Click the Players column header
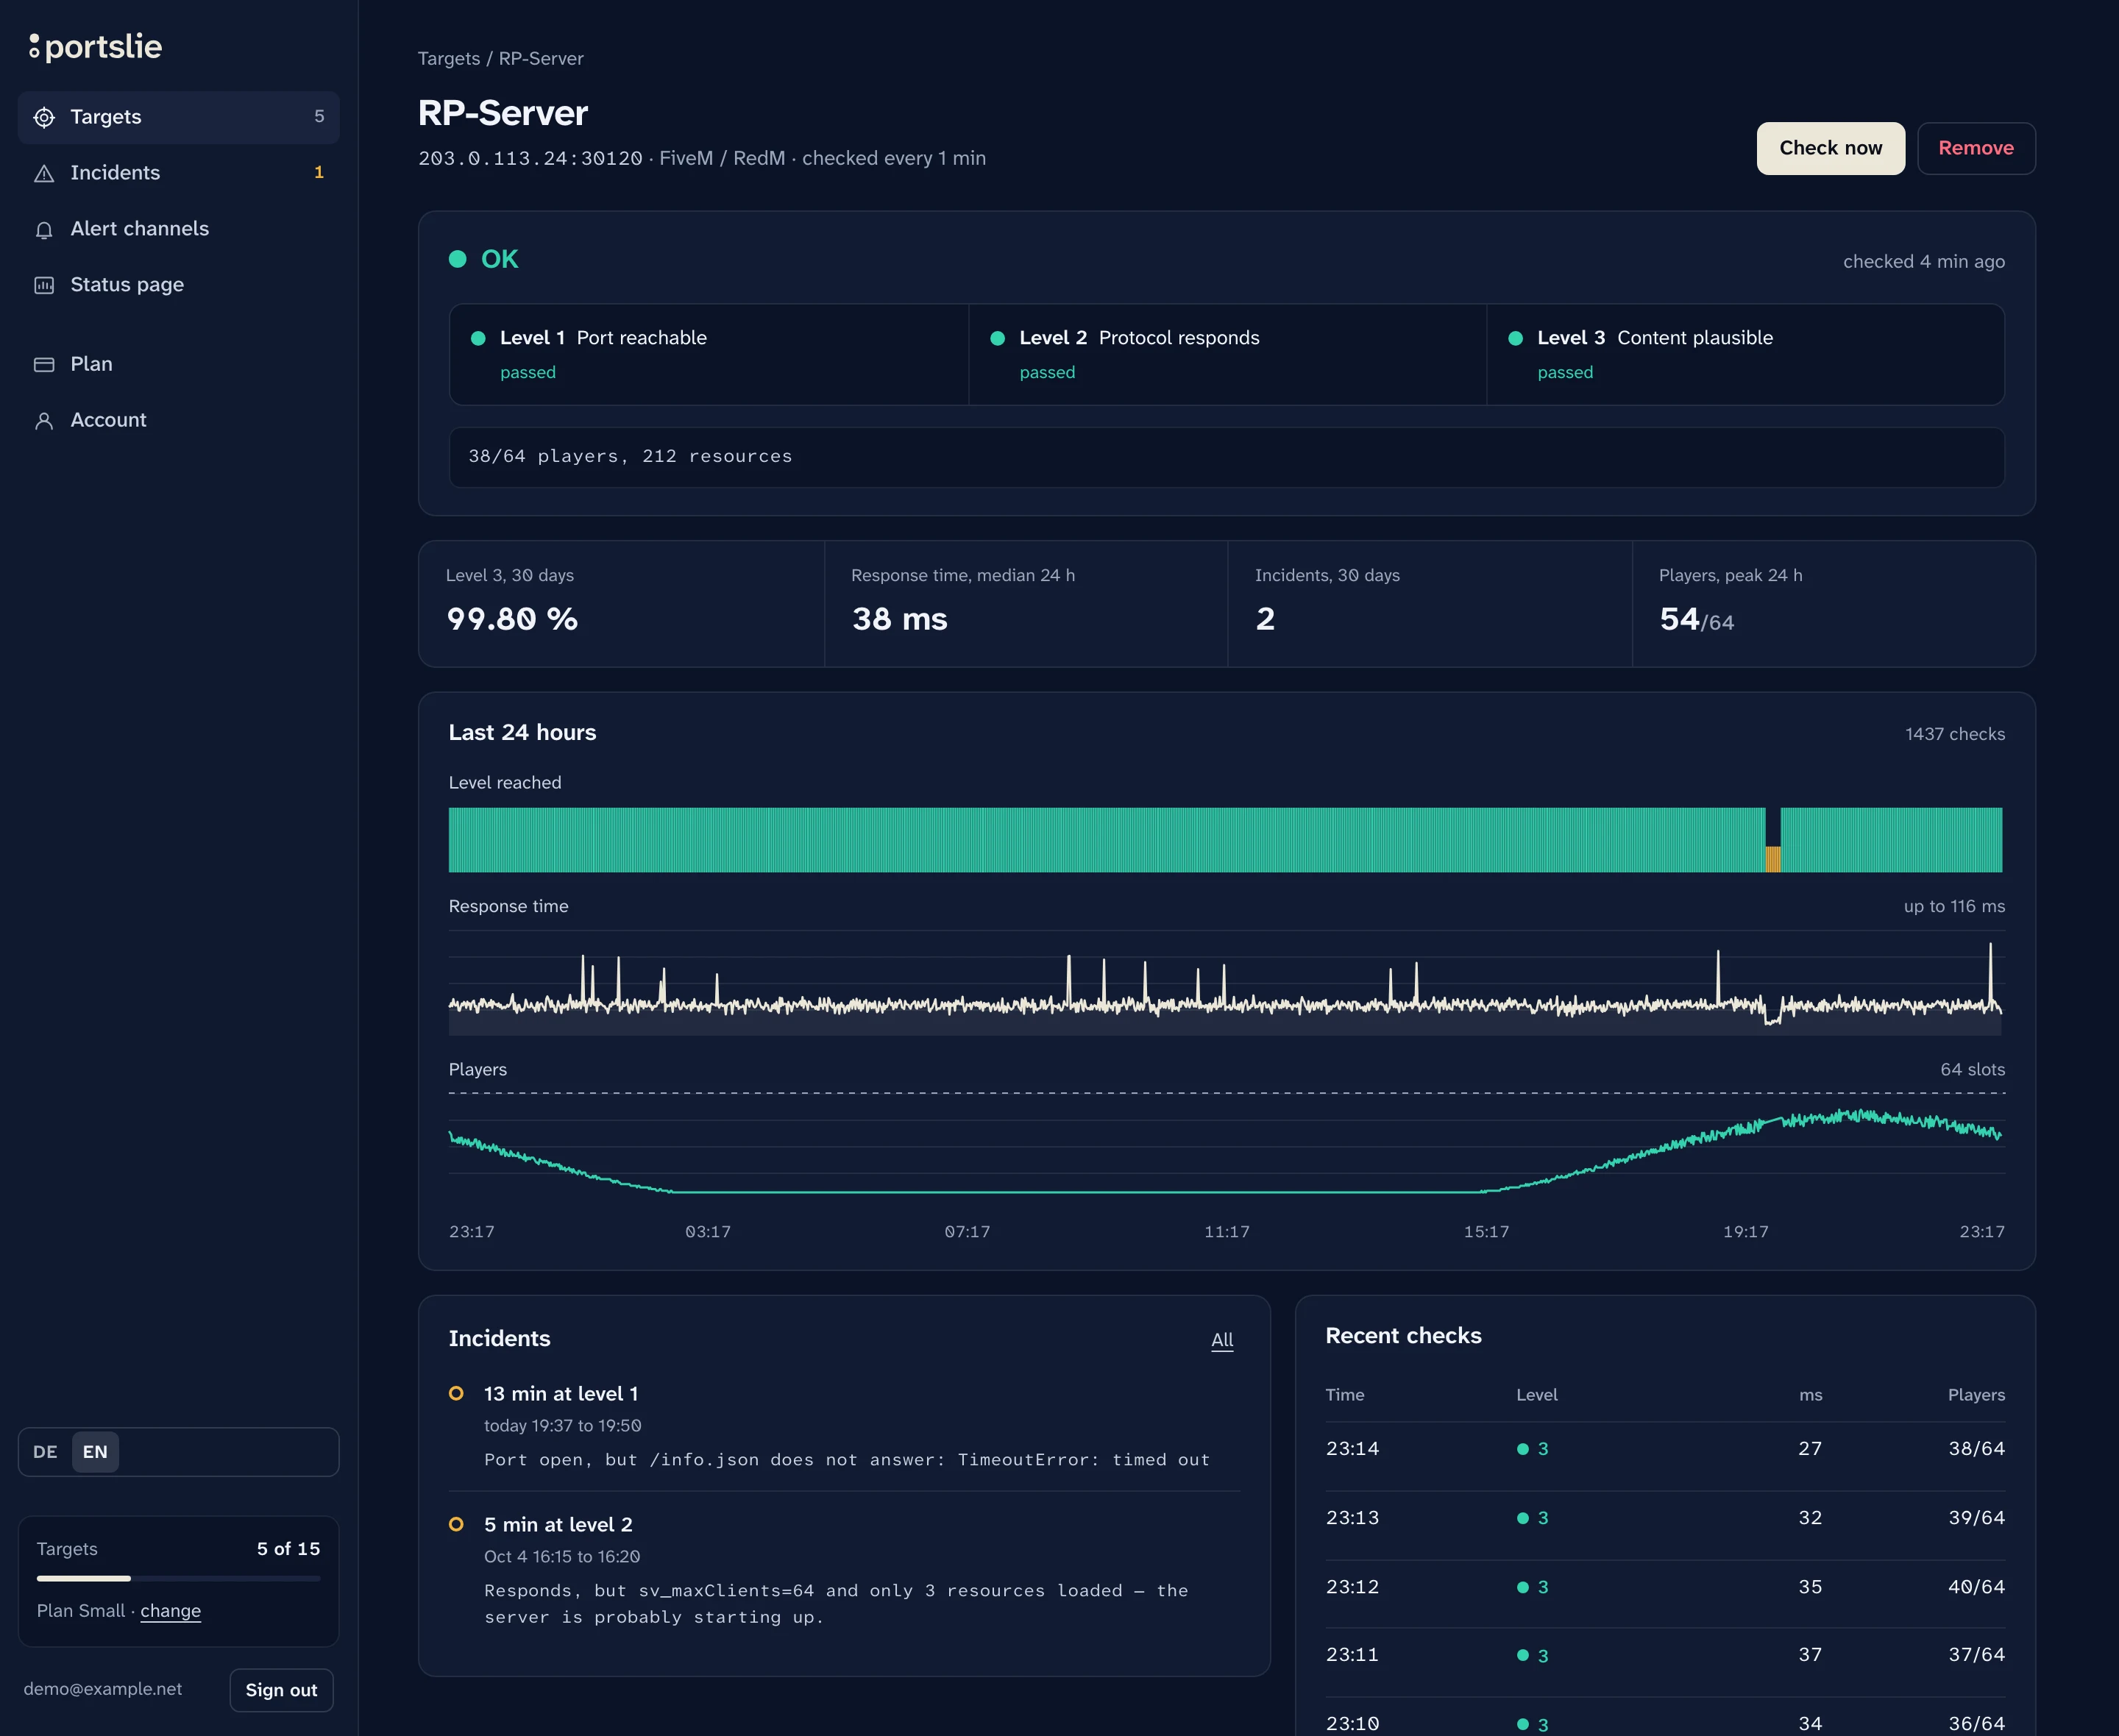This screenshot has width=2119, height=1736. pos(1976,1395)
